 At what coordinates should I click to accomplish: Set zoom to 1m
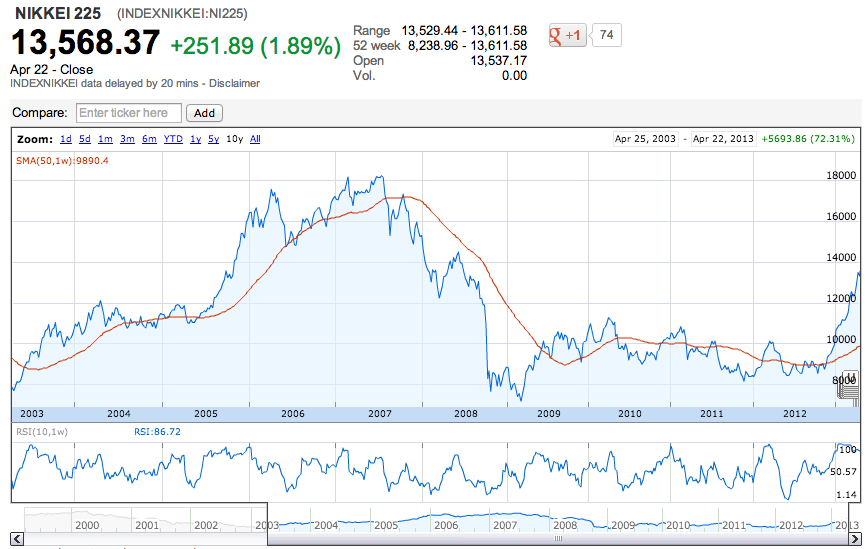(x=105, y=139)
